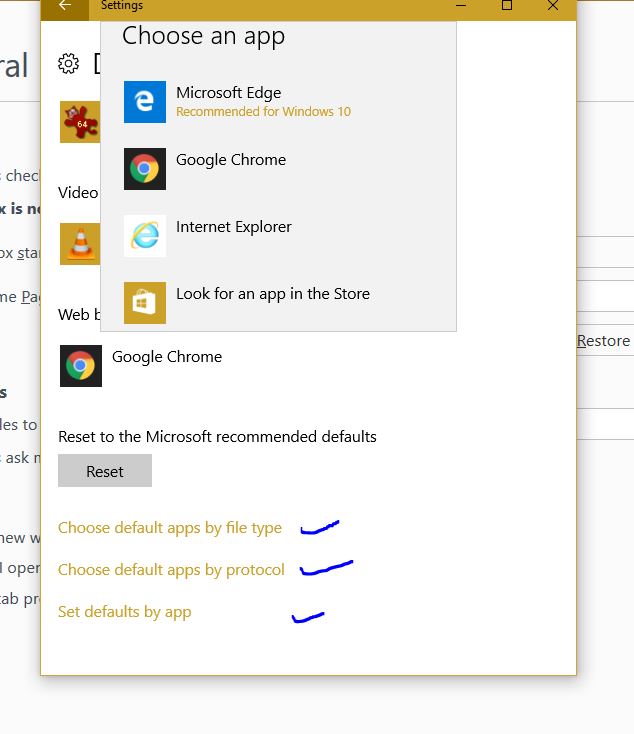Click the Settings window title text

tap(122, 6)
